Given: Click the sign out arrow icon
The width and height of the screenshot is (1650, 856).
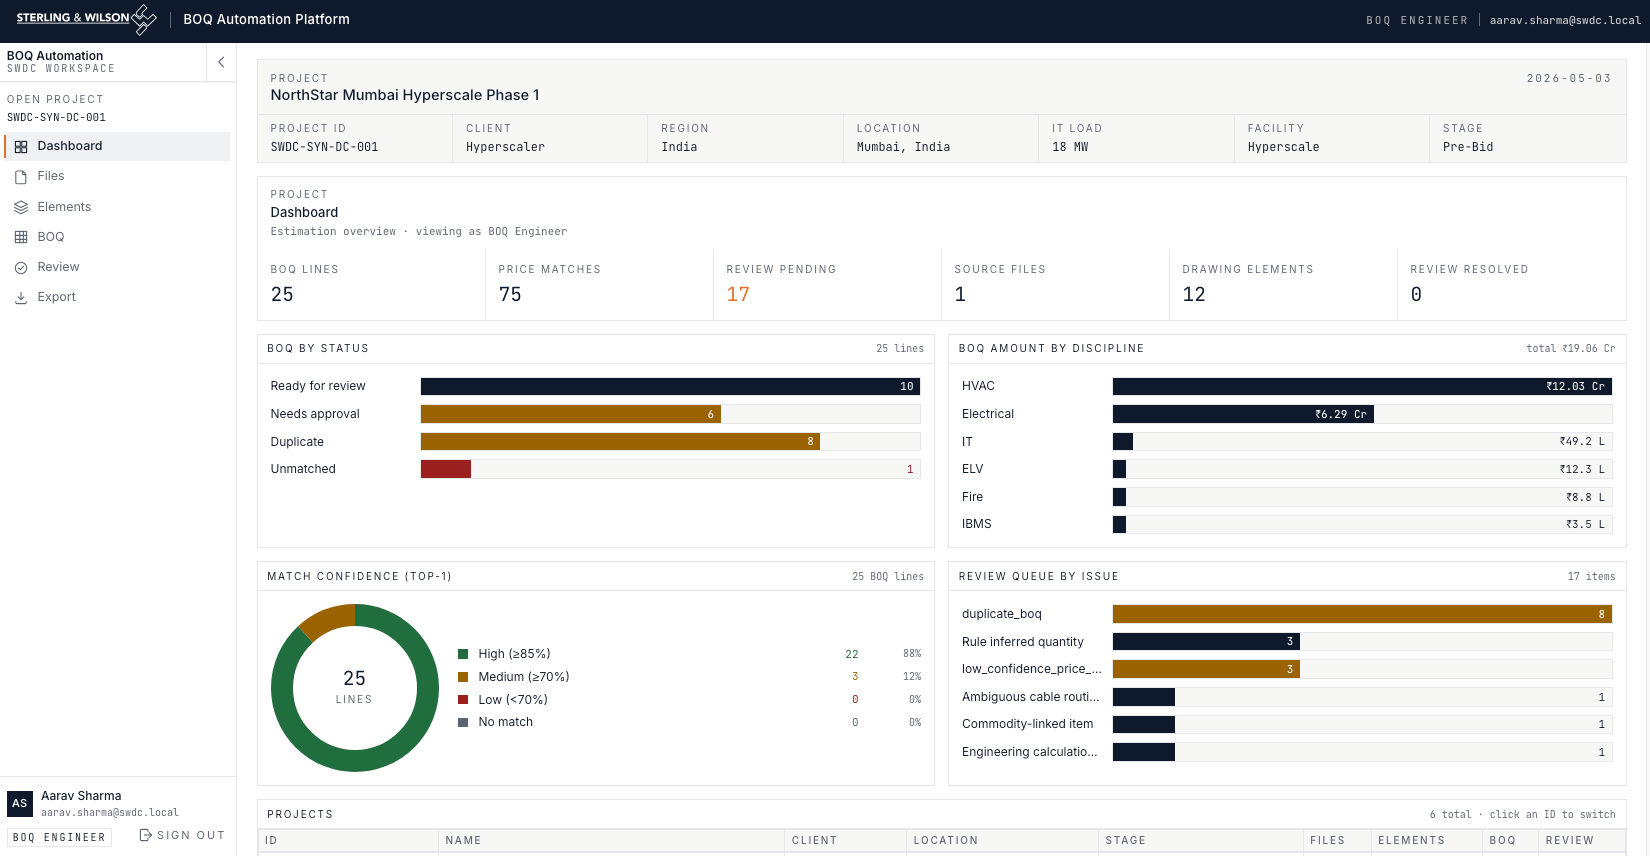Looking at the screenshot, I should tap(145, 835).
